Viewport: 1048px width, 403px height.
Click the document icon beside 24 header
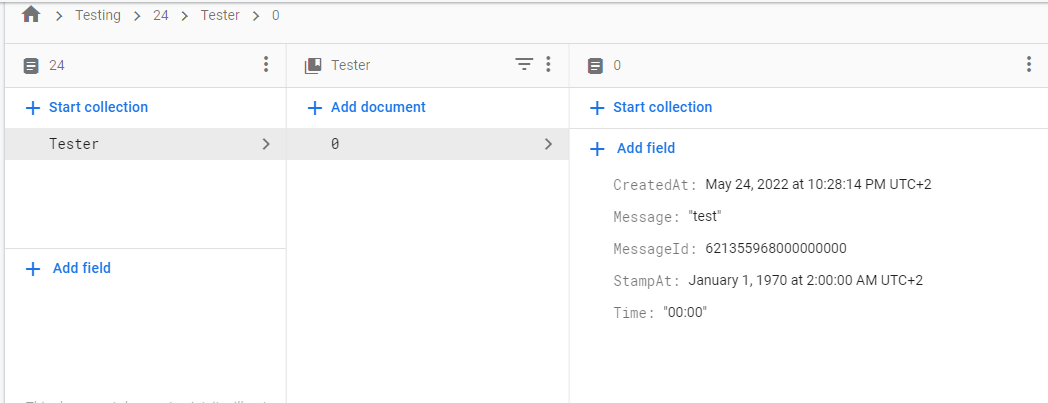pyautogui.click(x=31, y=66)
